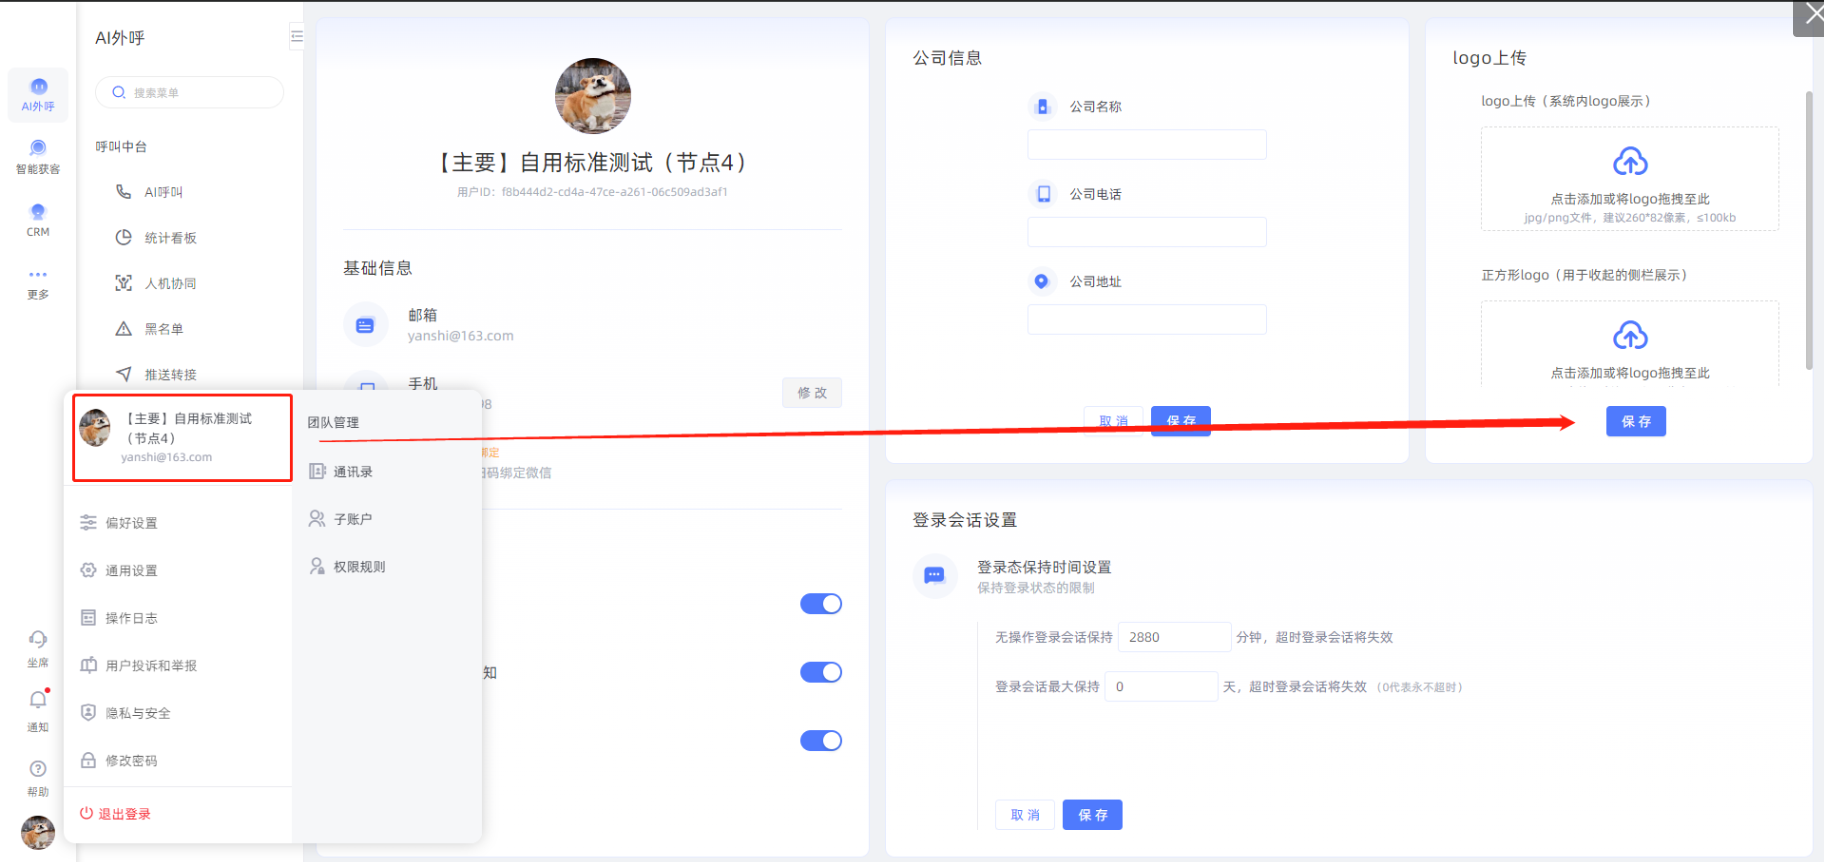The height and width of the screenshot is (862, 1824).
Task: Disable the third blue toggle switch
Action: [x=821, y=741]
